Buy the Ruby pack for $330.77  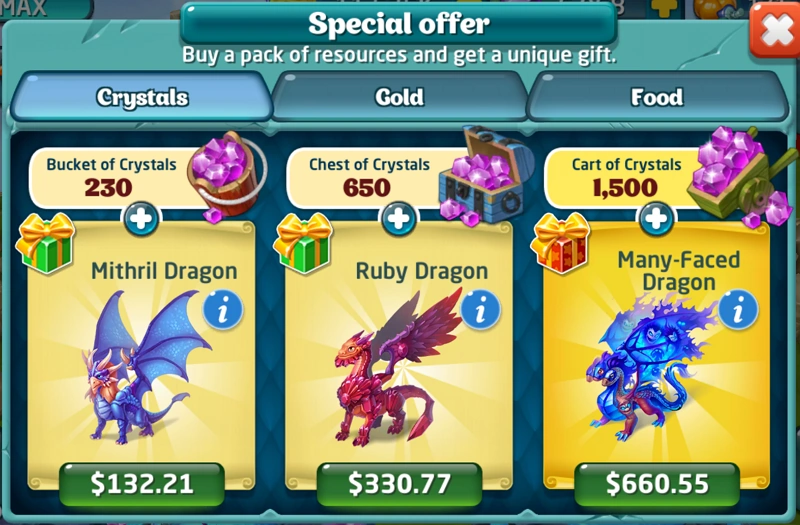[399, 484]
